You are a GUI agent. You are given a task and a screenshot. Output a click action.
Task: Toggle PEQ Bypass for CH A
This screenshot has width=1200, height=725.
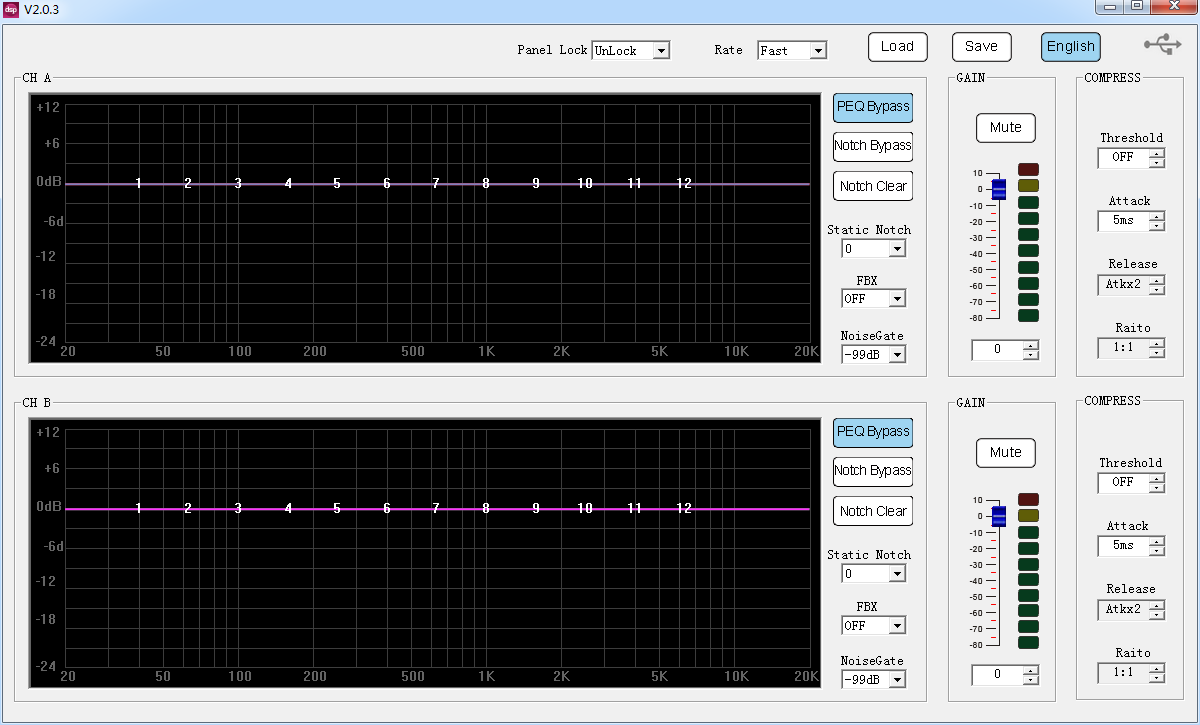coord(873,107)
